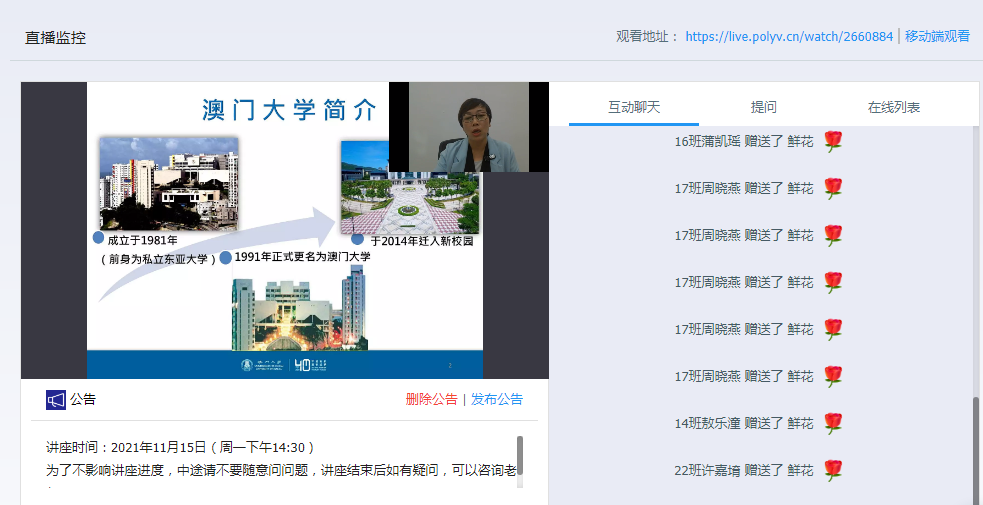Click rose icon beside 22班许嘉堉
Screen dimensions: 983x505
(833, 471)
